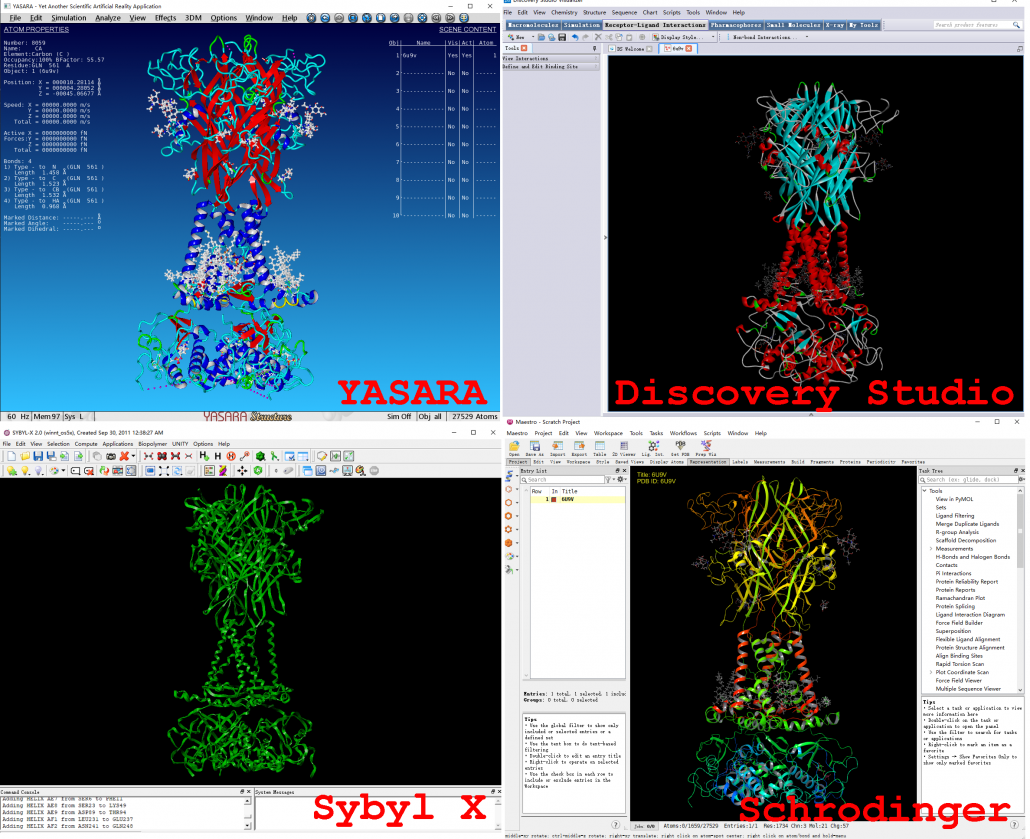This screenshot has width=1030, height=839.
Task: Toggle the In checkbox for entry 6U9V
Action: click(x=553, y=499)
